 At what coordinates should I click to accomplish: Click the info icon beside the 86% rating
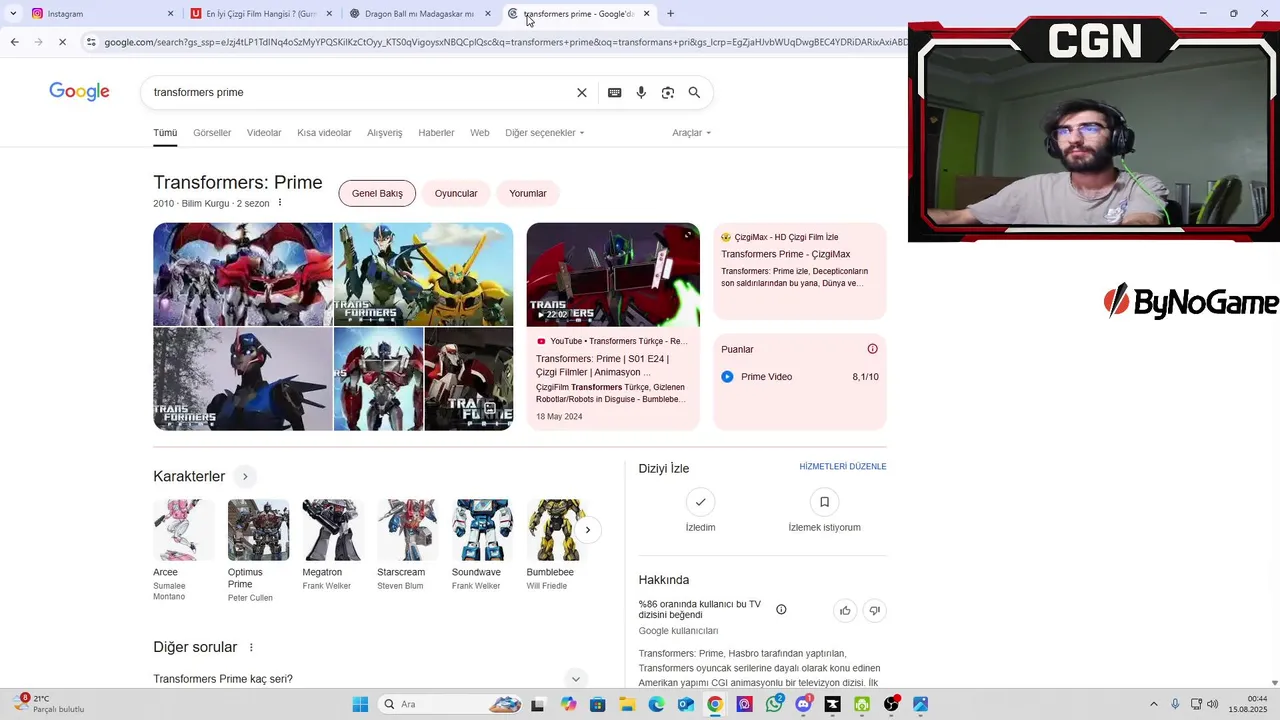781,610
